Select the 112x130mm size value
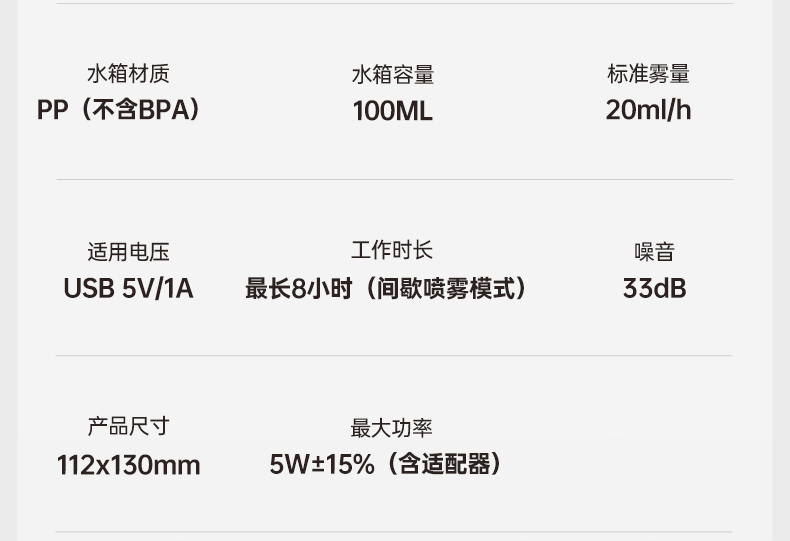The width and height of the screenshot is (790, 541). coord(128,465)
